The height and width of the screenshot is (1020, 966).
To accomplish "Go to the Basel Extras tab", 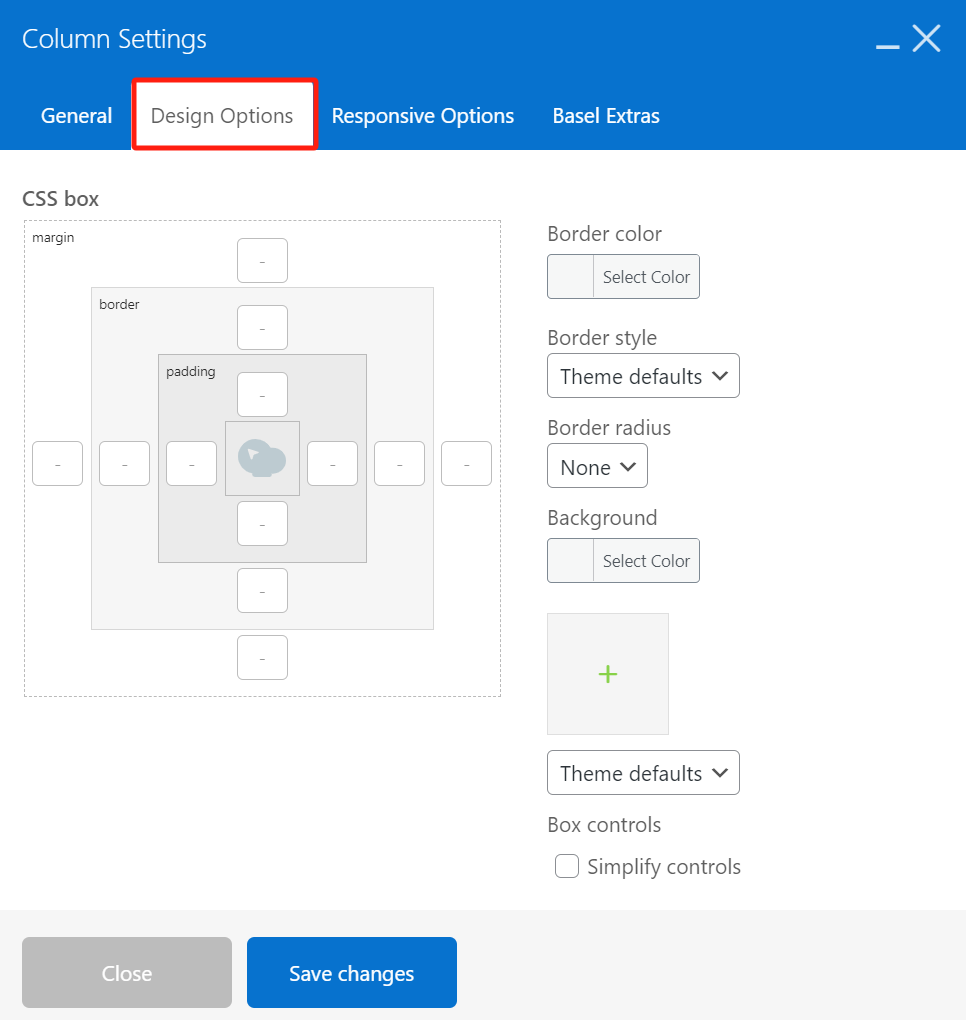I will (x=605, y=116).
